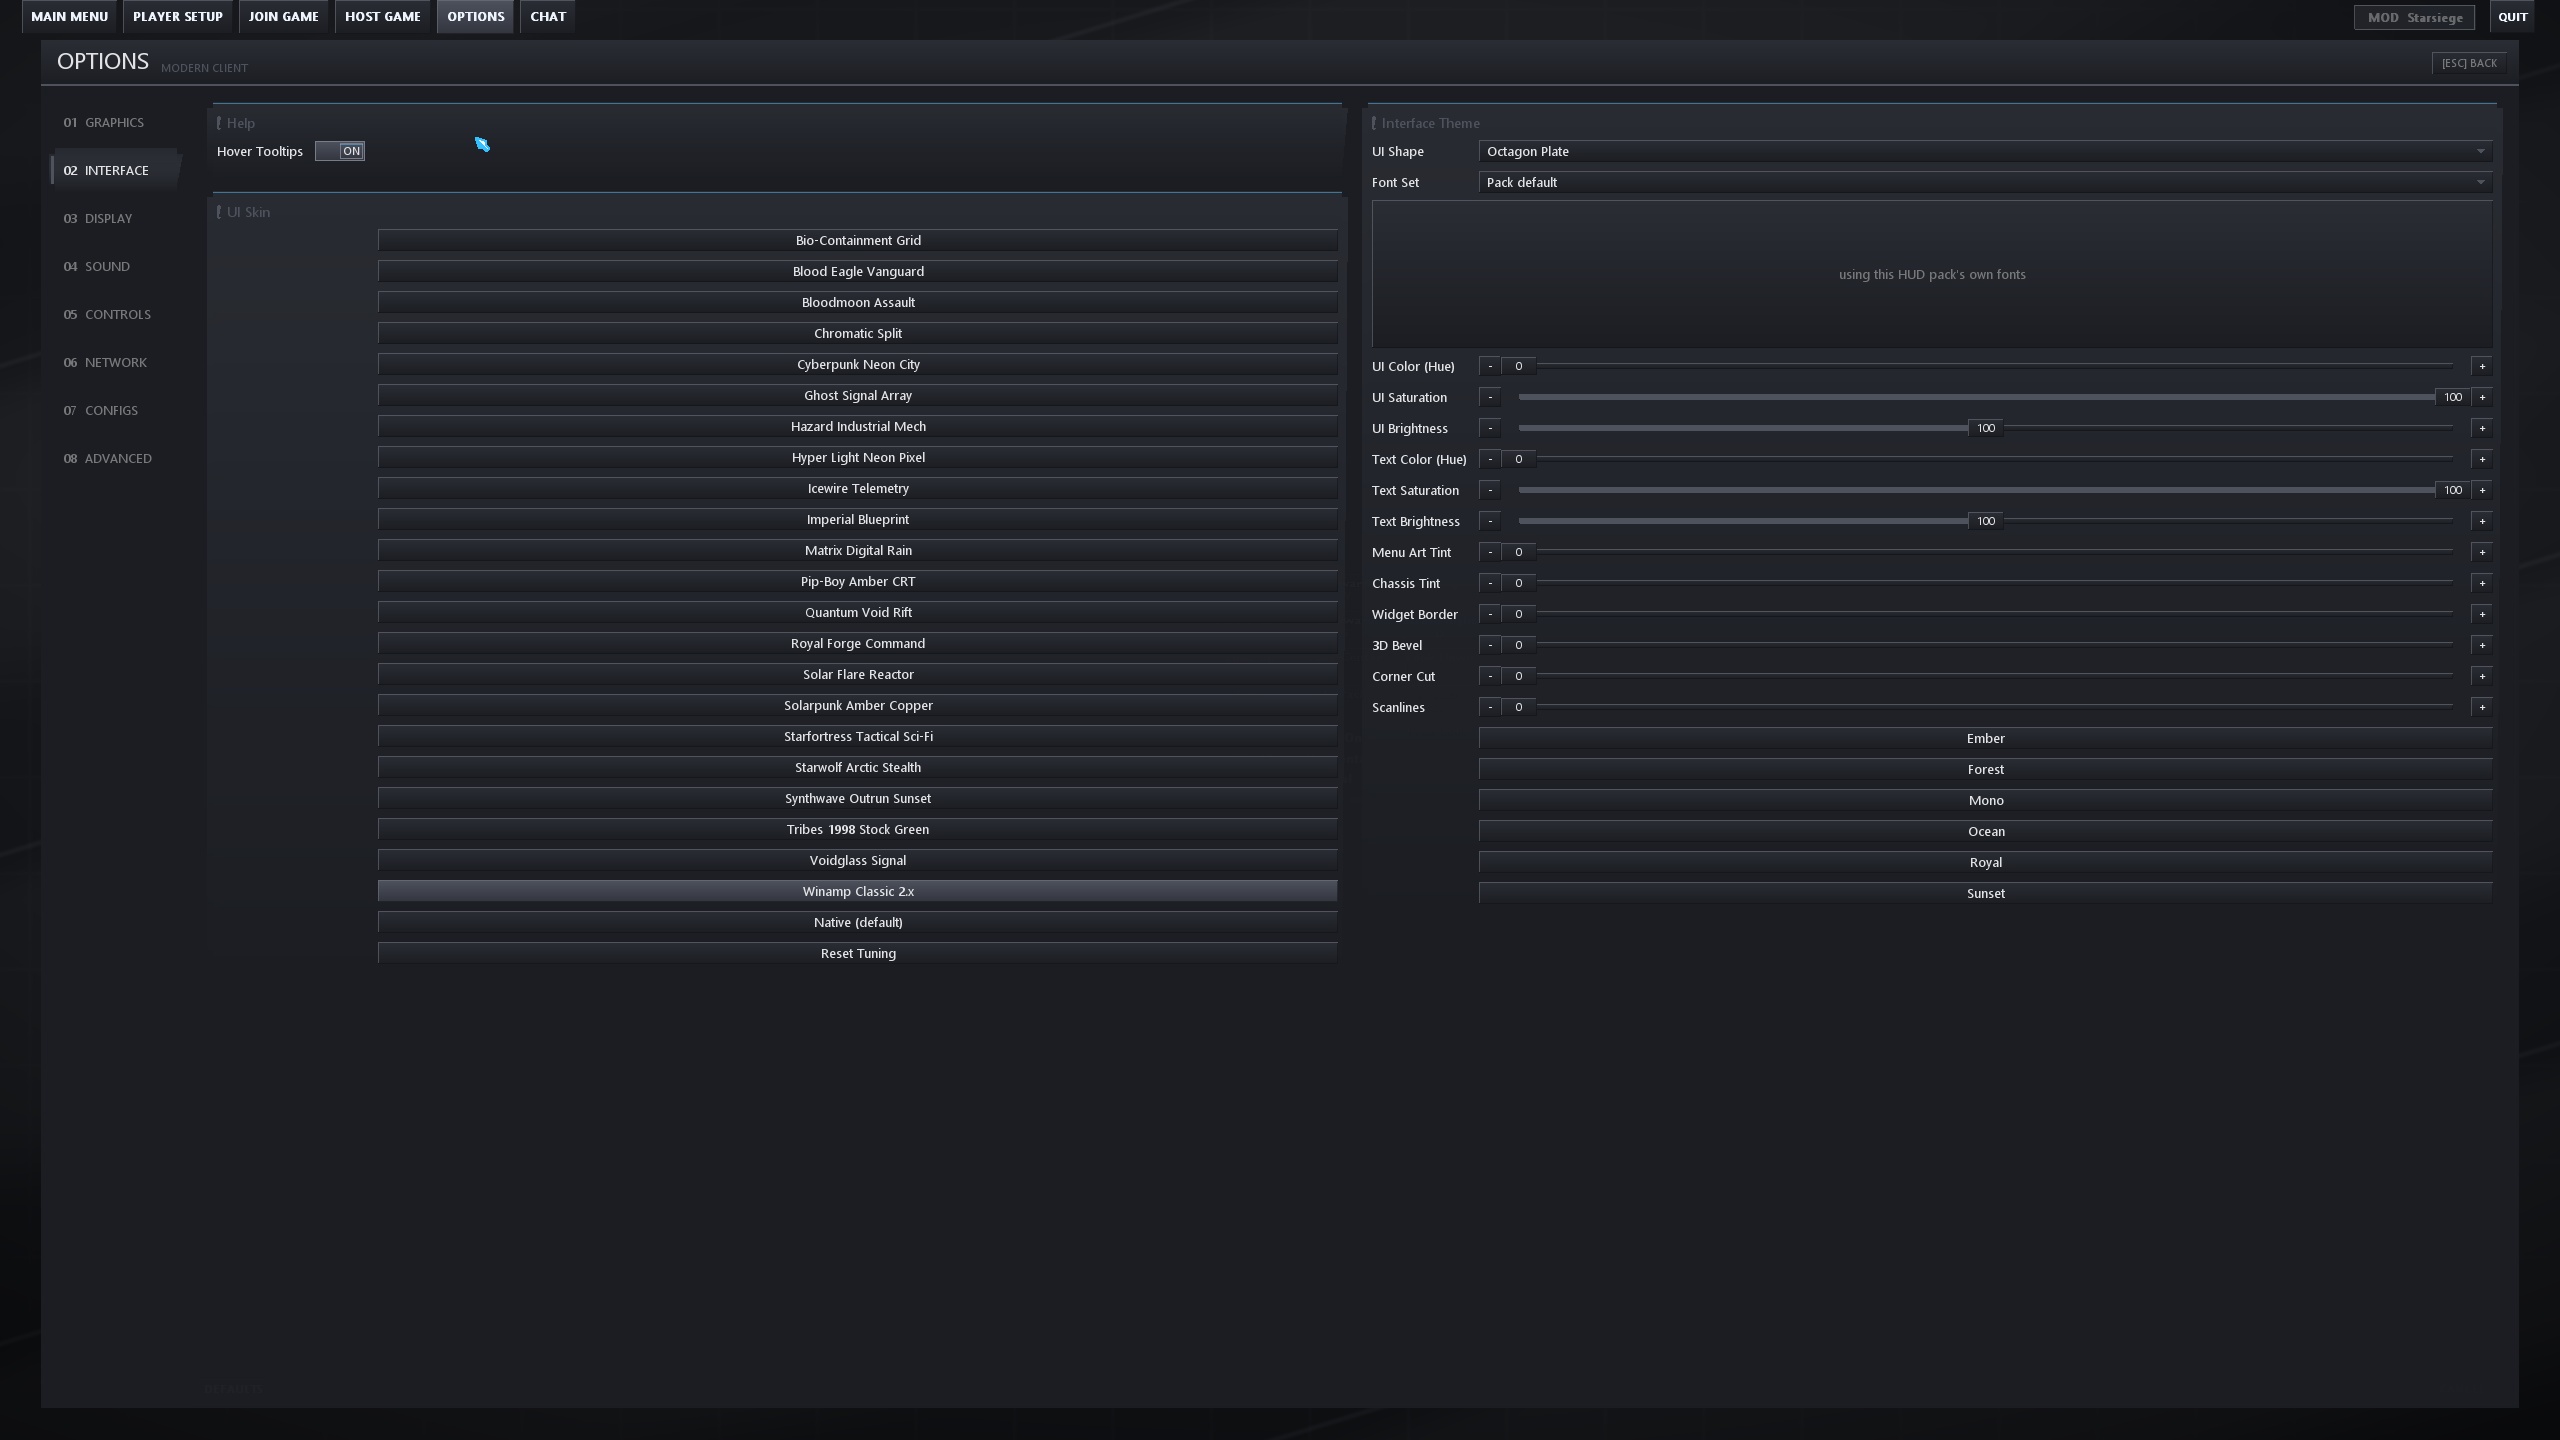
Task: Apply the Quantum Void Rift skin
Action: tap(858, 612)
